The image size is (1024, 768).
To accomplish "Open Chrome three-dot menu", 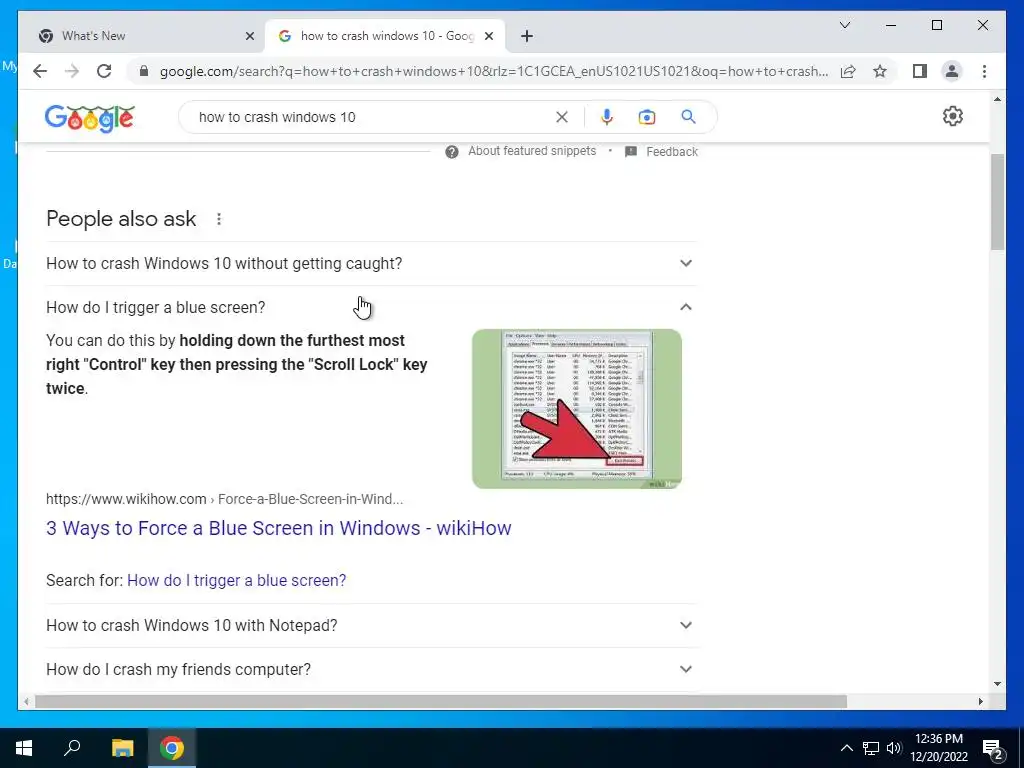I will pos(984,71).
